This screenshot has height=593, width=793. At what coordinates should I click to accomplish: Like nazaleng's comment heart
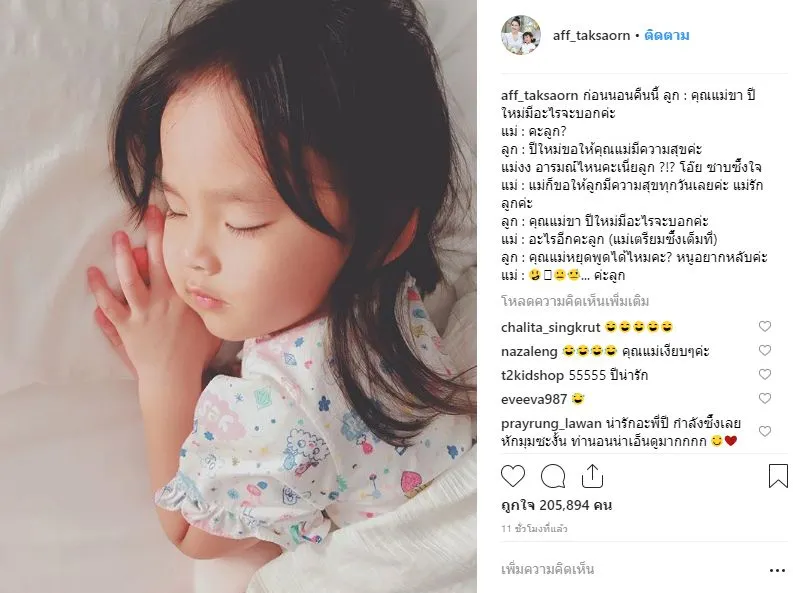pos(765,350)
